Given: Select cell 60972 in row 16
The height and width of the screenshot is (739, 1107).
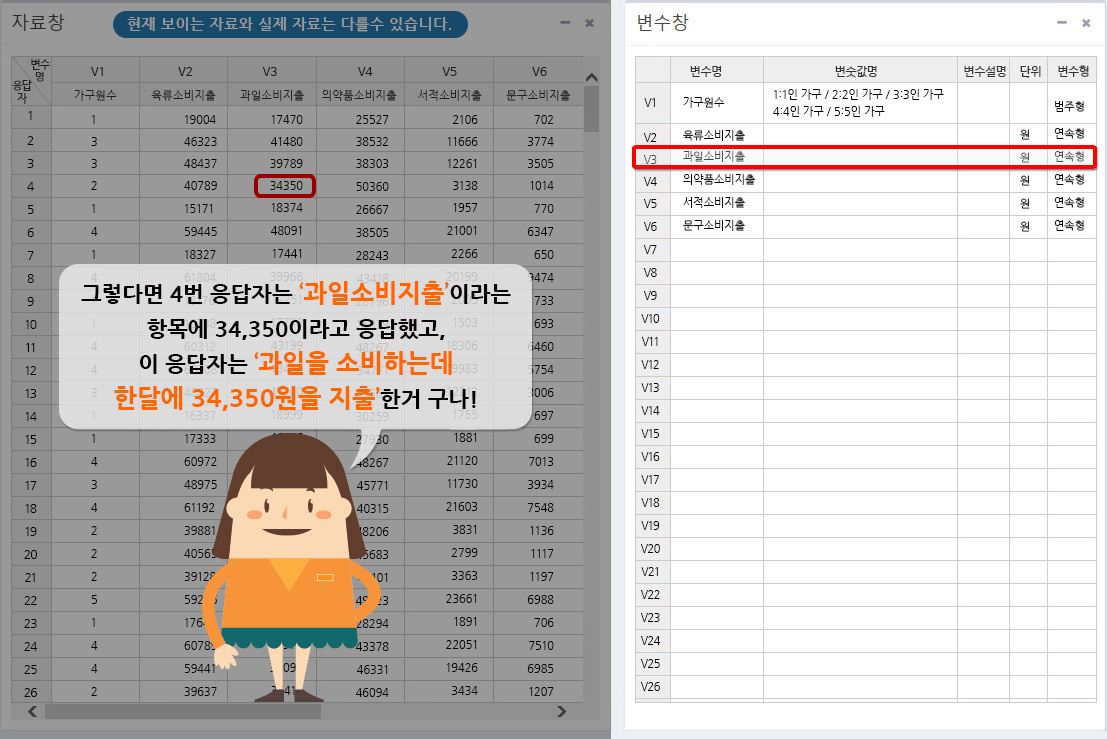Looking at the screenshot, I should pyautogui.click(x=200, y=462).
